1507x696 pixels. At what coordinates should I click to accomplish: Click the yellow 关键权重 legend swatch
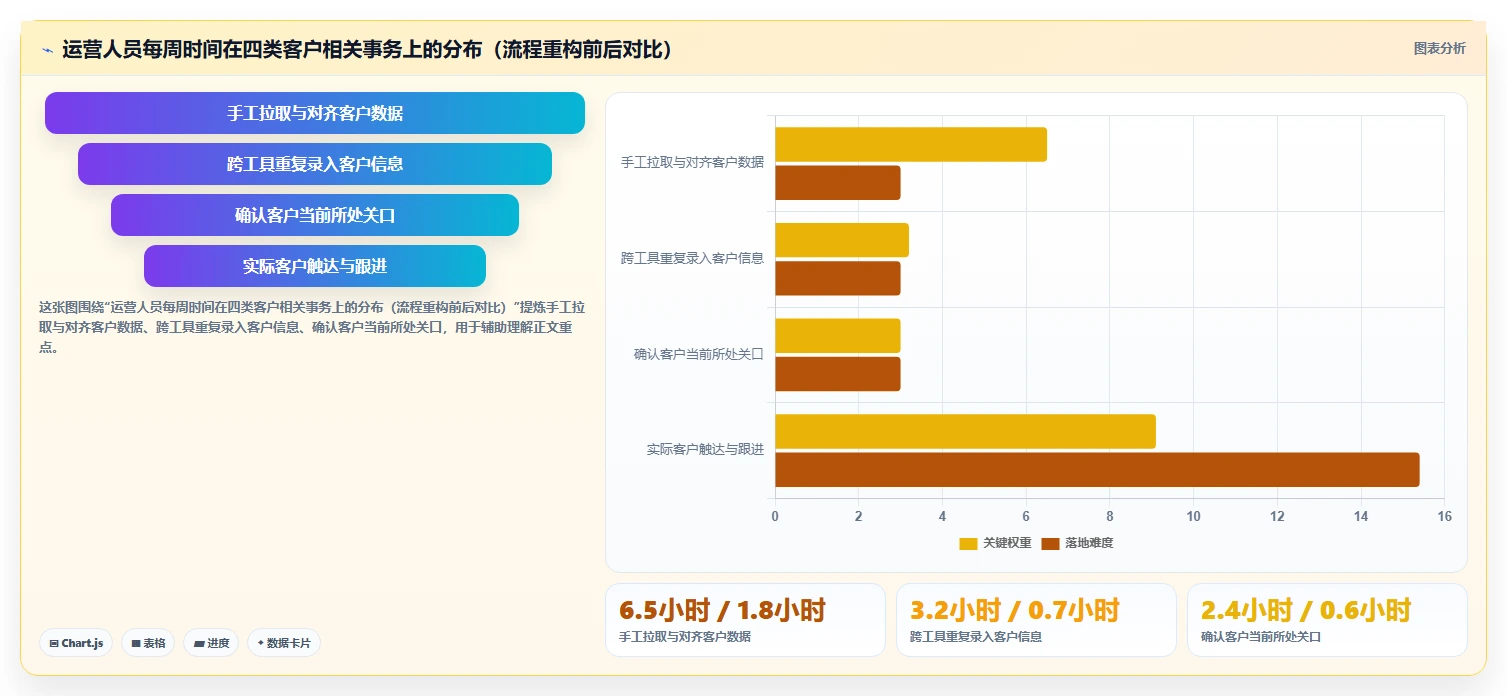pos(968,544)
